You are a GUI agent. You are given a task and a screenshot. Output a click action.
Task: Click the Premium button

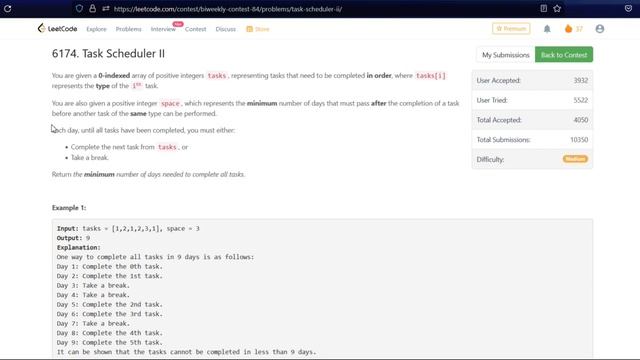(511, 29)
